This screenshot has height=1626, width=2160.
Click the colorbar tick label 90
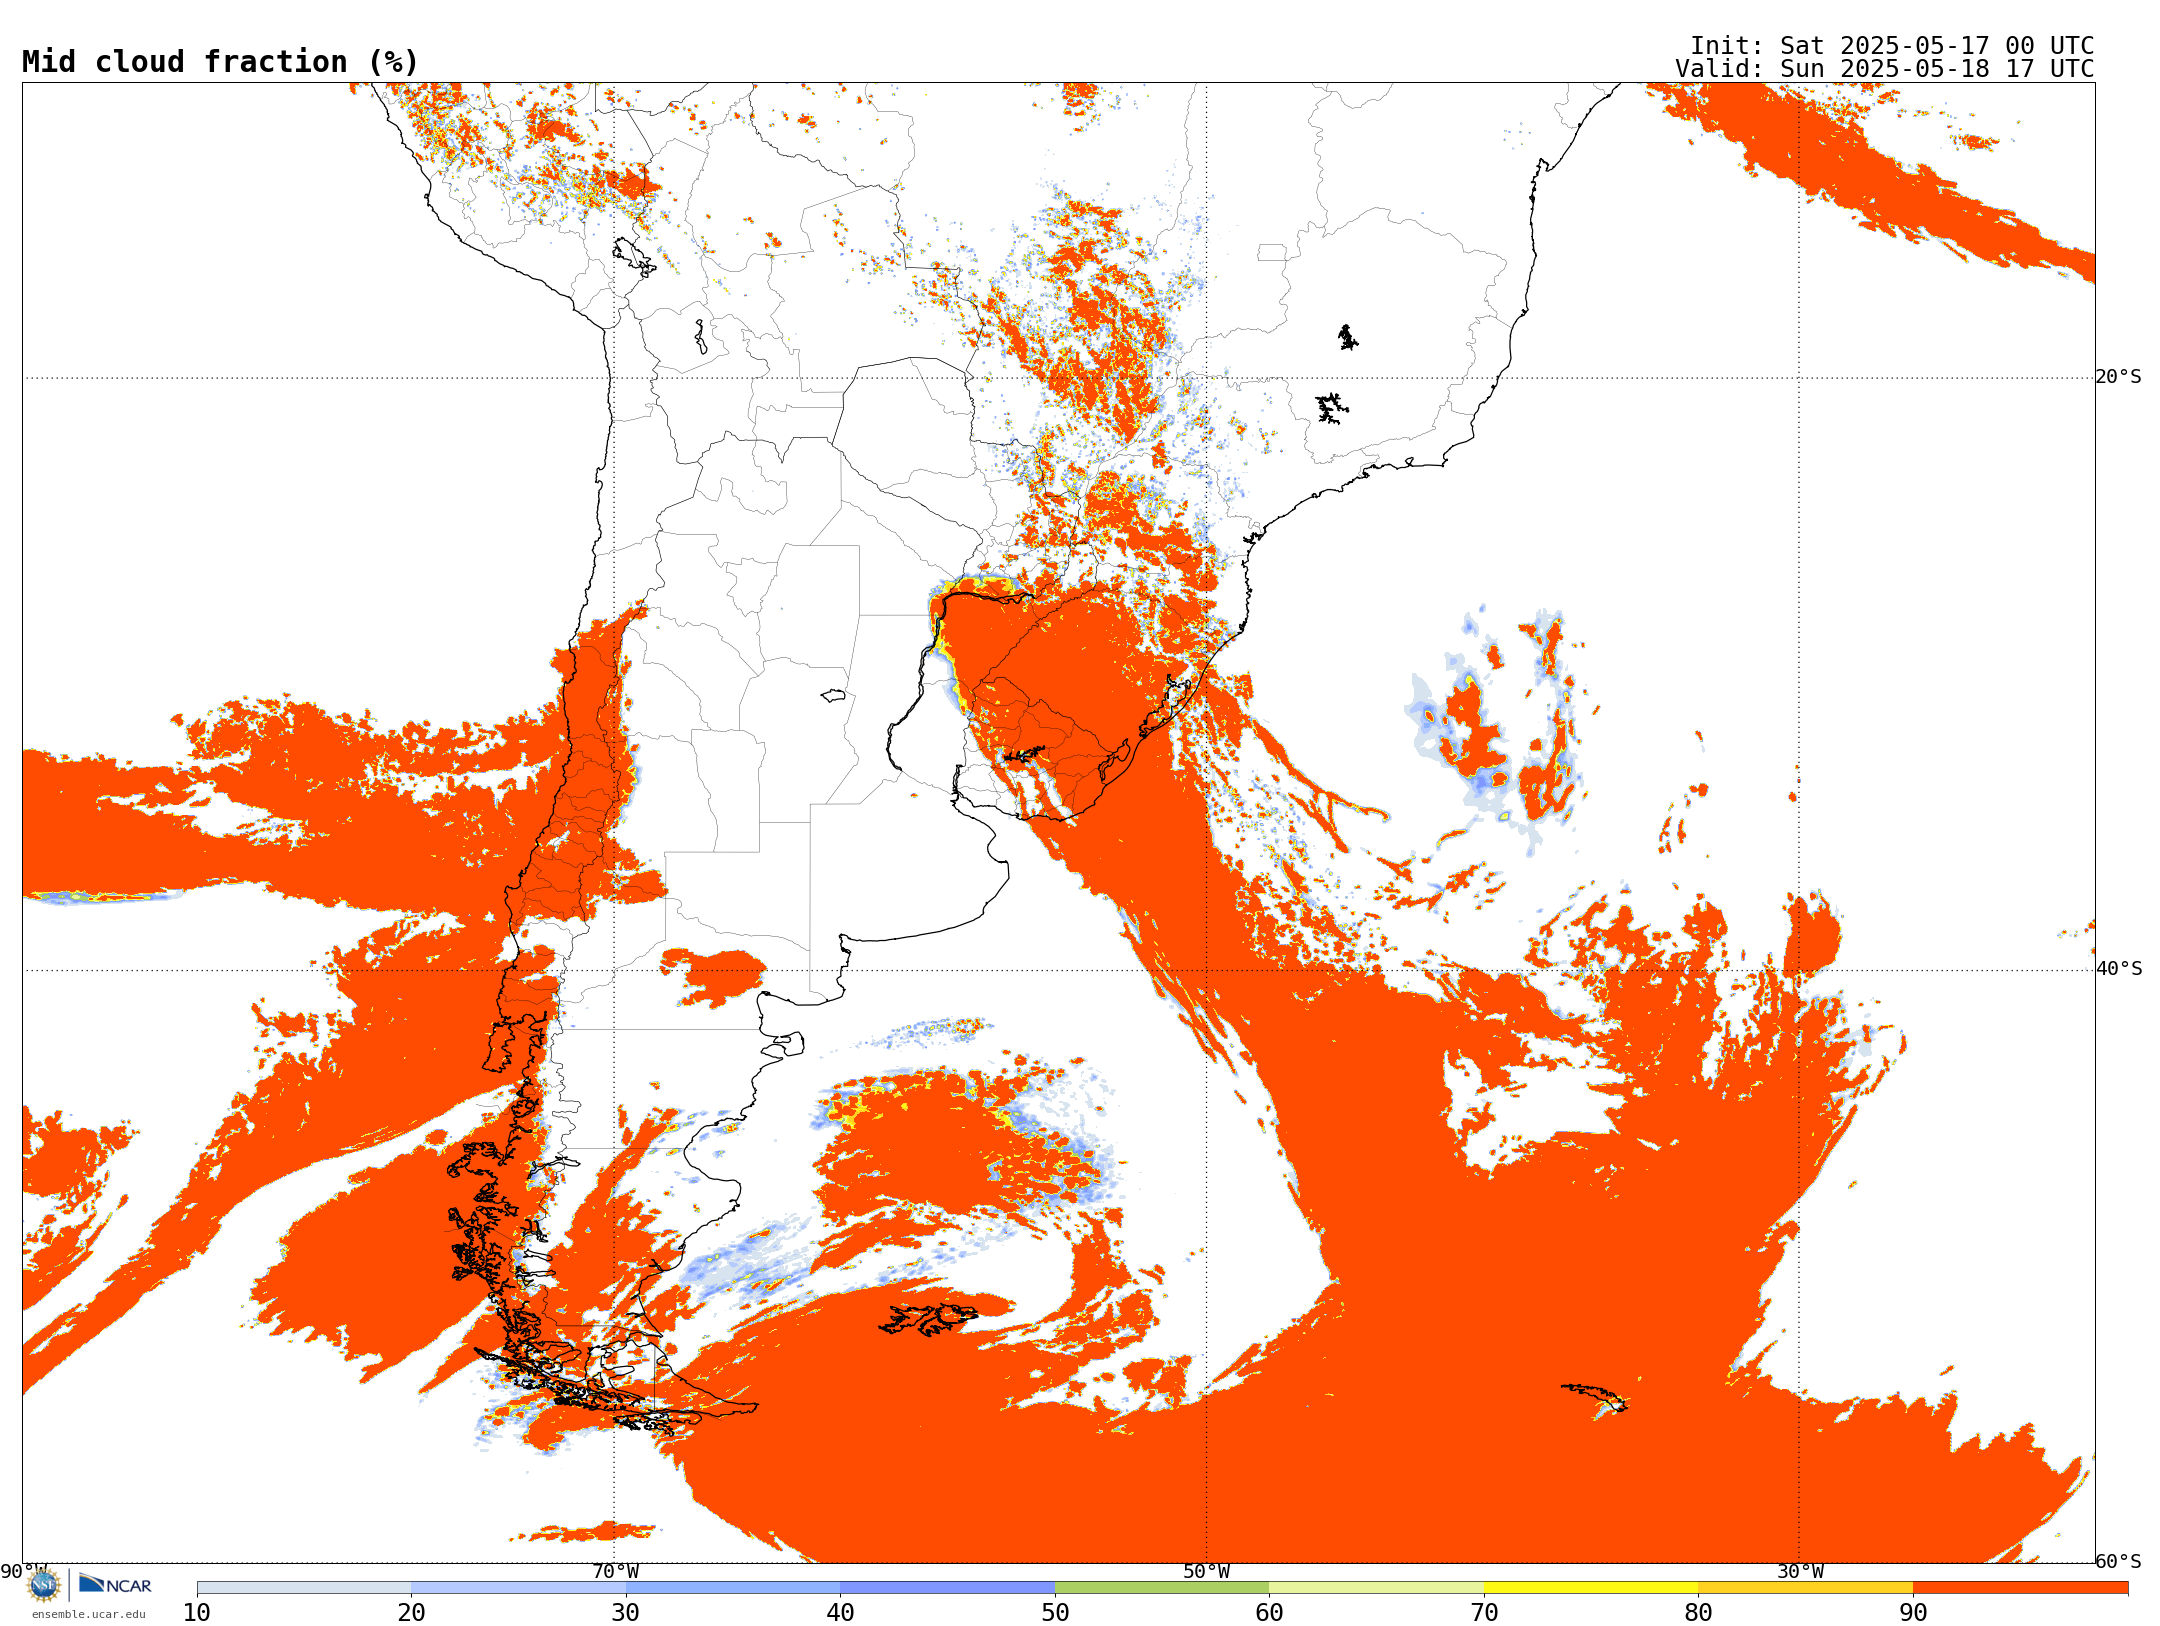tap(1913, 1613)
